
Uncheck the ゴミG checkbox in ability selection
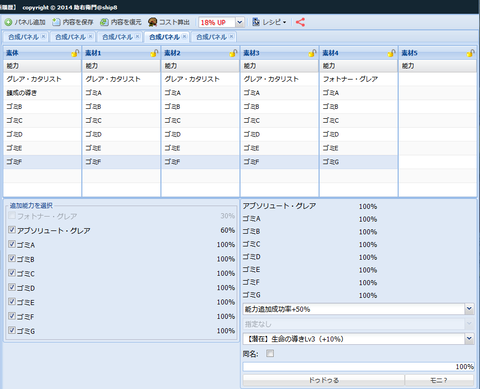[x=12, y=330]
